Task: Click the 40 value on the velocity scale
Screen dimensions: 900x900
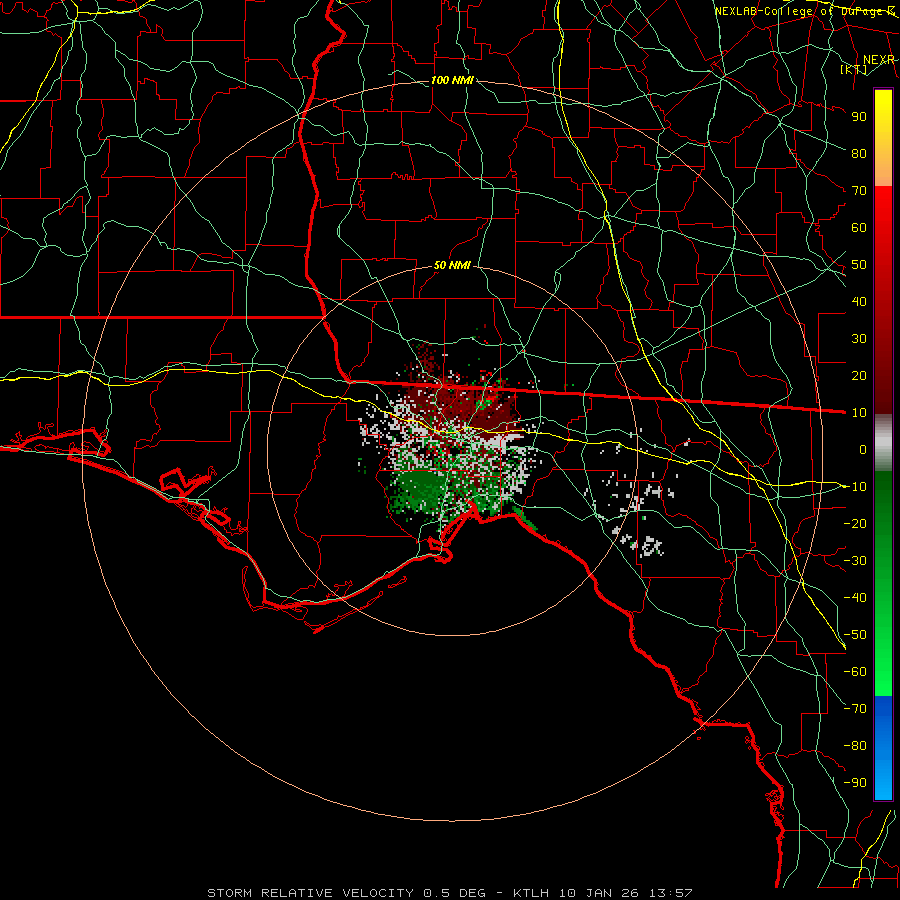Action: coord(859,301)
